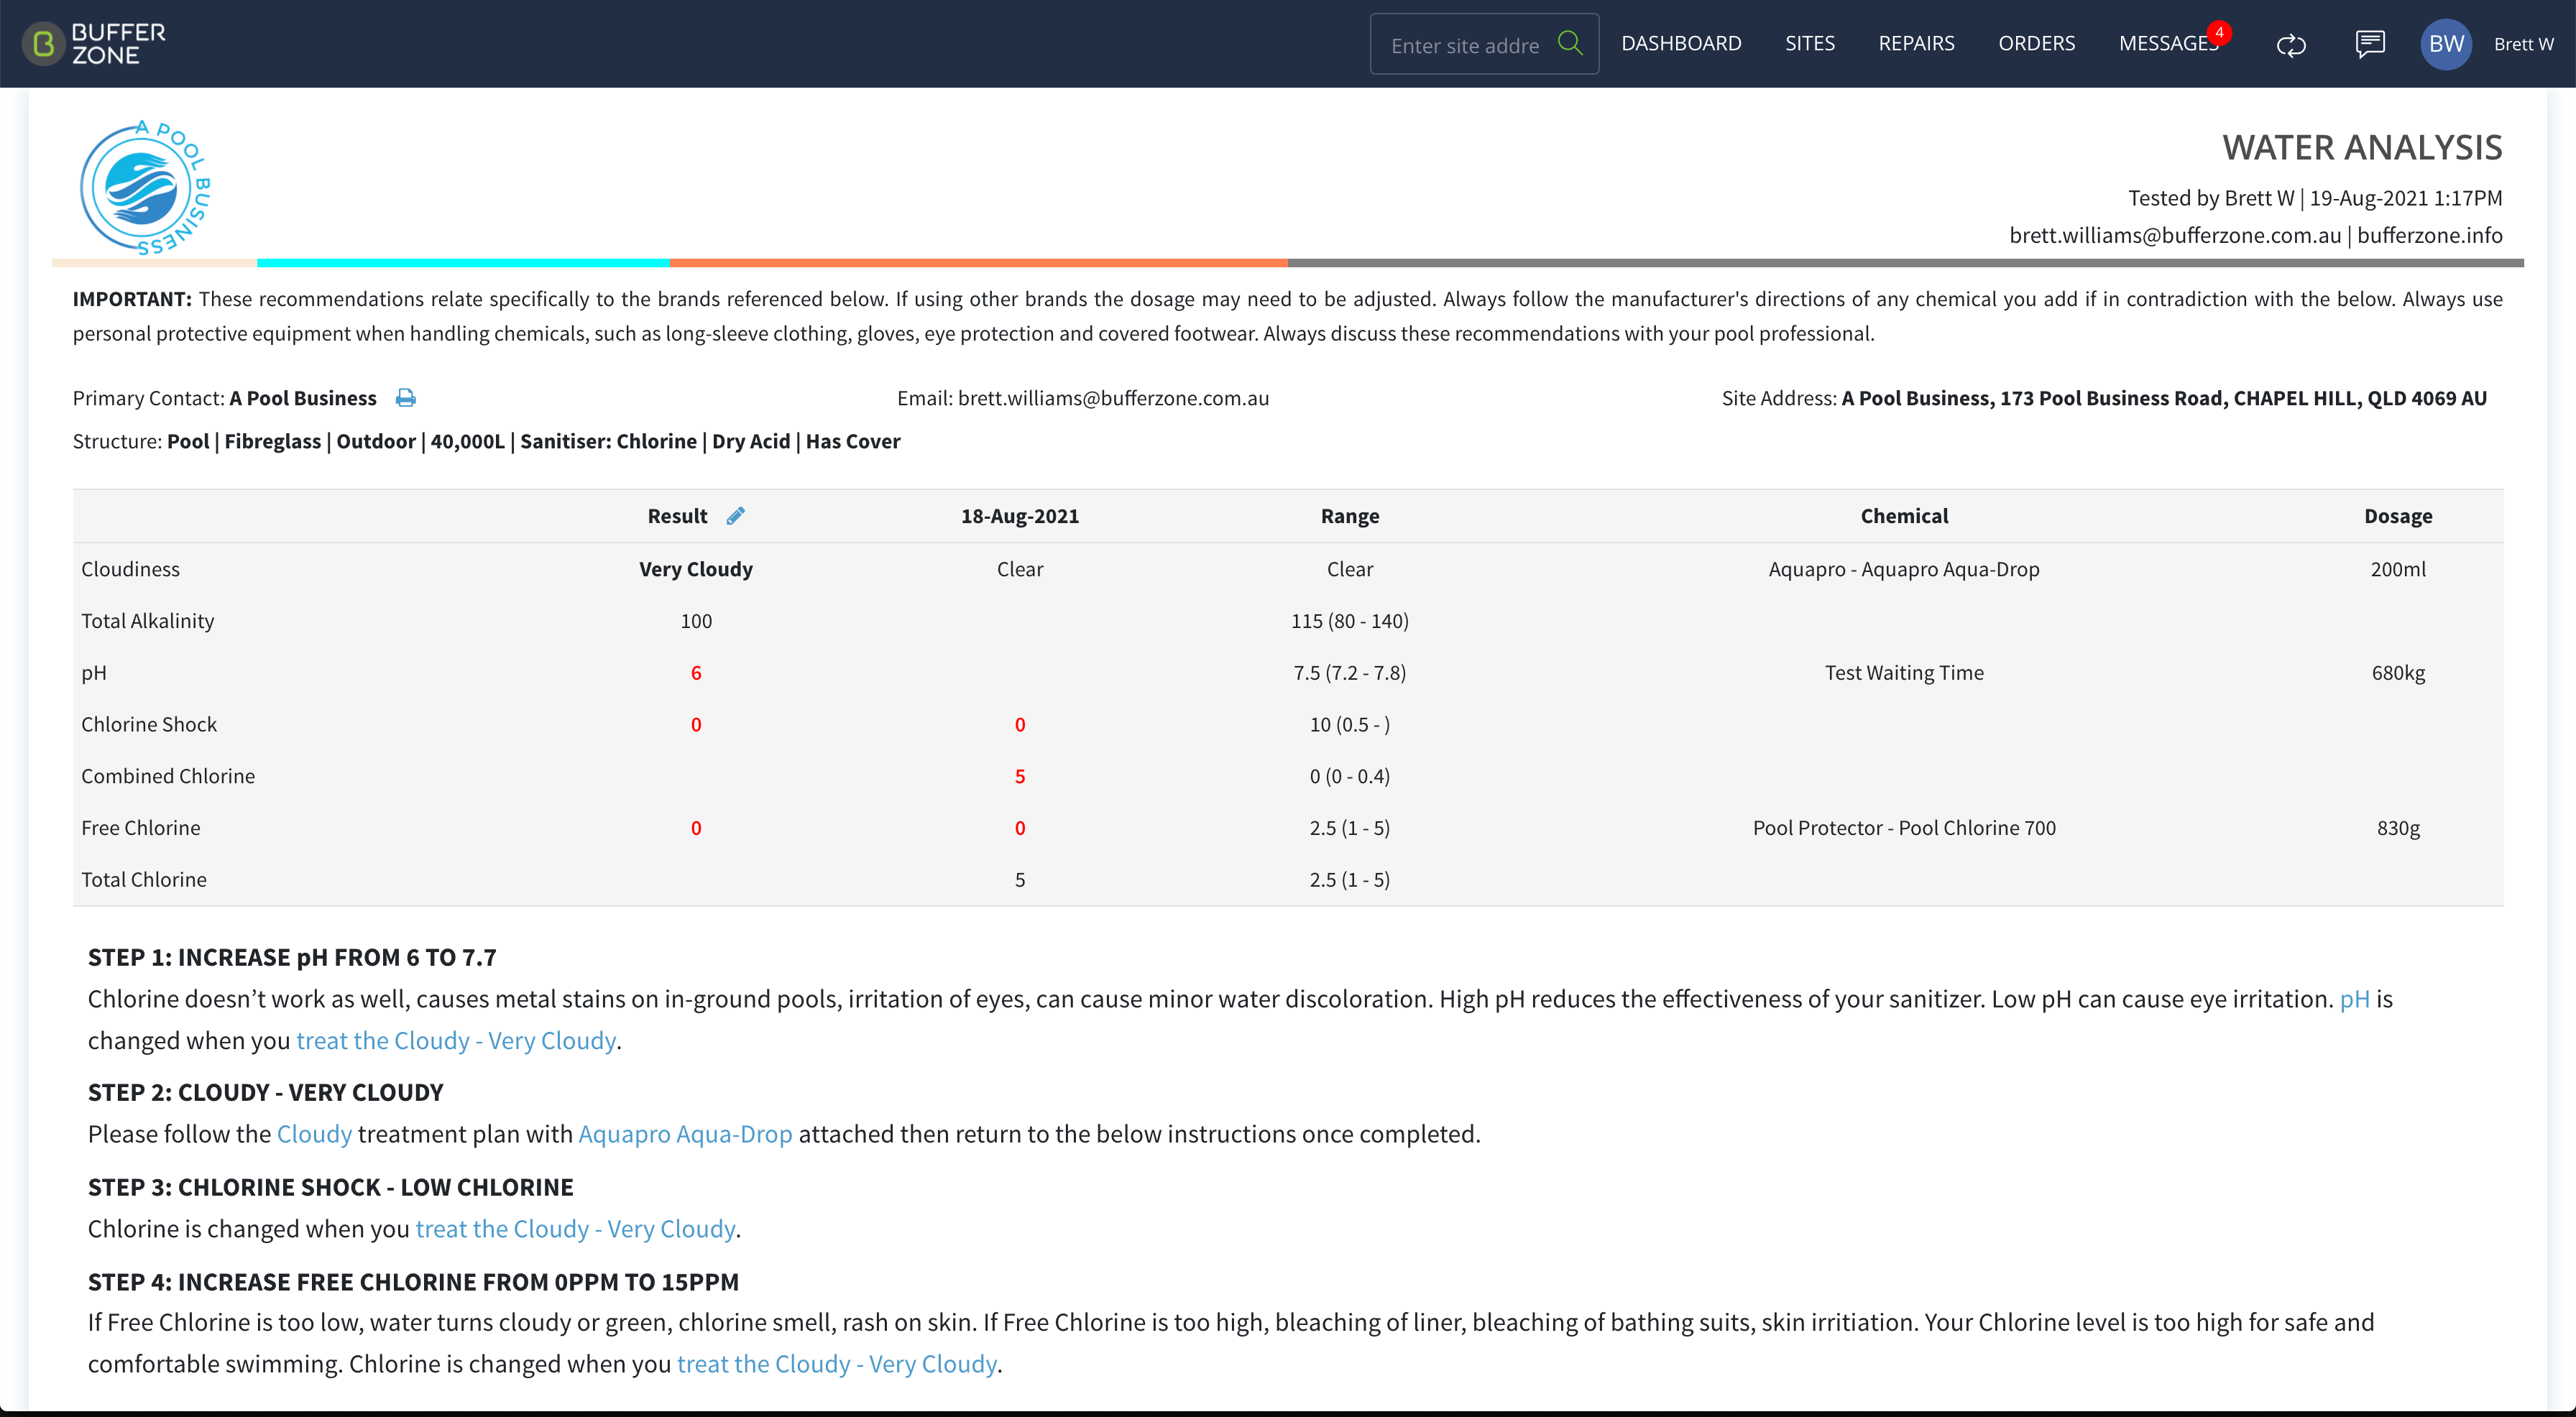Screen dimensions: 2576x1417
Task: Click the Site Address text
Action: tap(2104, 398)
